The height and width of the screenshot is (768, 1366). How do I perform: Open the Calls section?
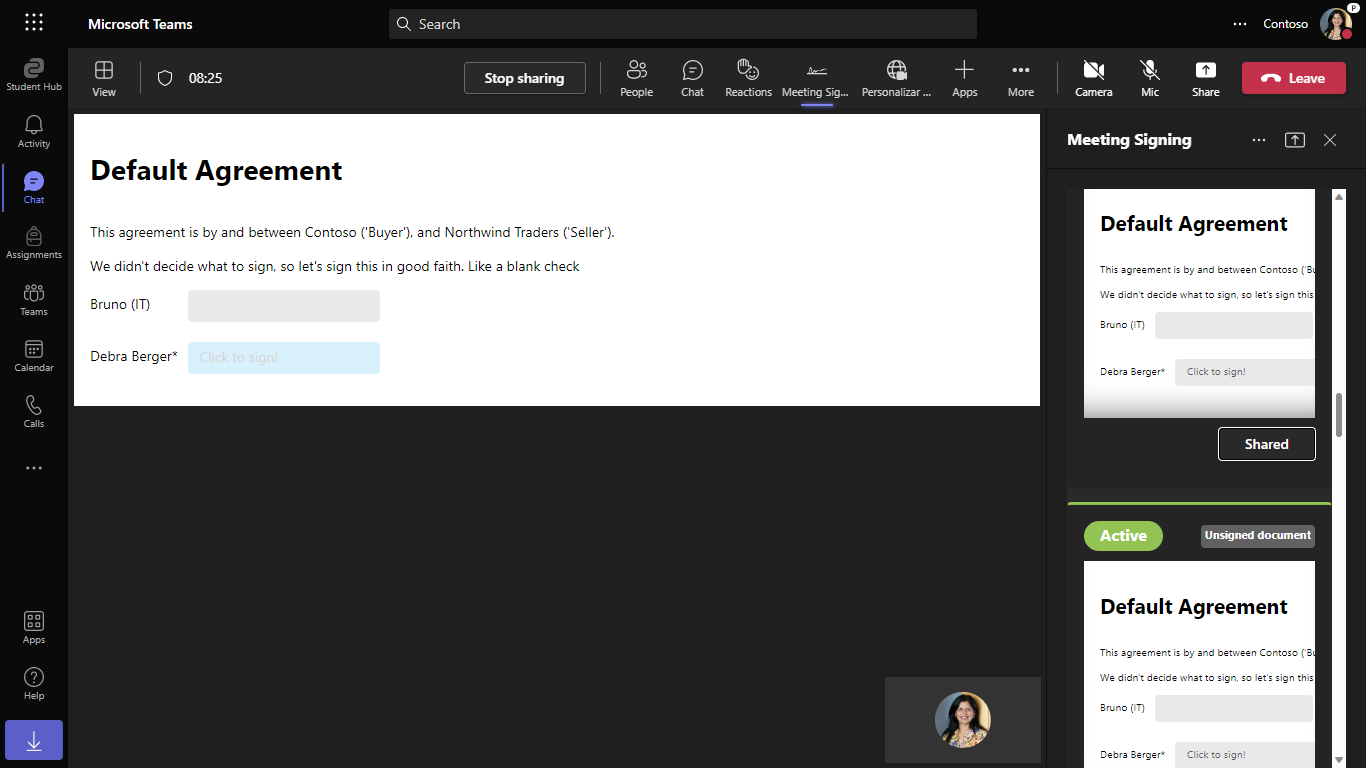coord(33,410)
